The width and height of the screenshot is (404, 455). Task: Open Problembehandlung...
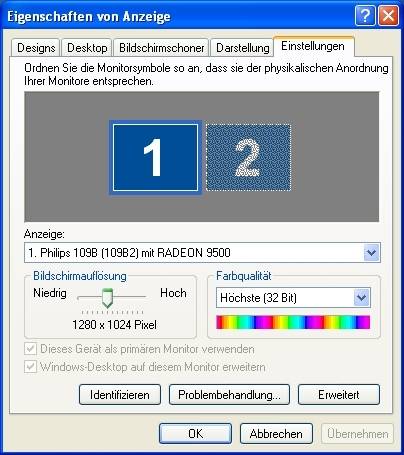coord(229,395)
